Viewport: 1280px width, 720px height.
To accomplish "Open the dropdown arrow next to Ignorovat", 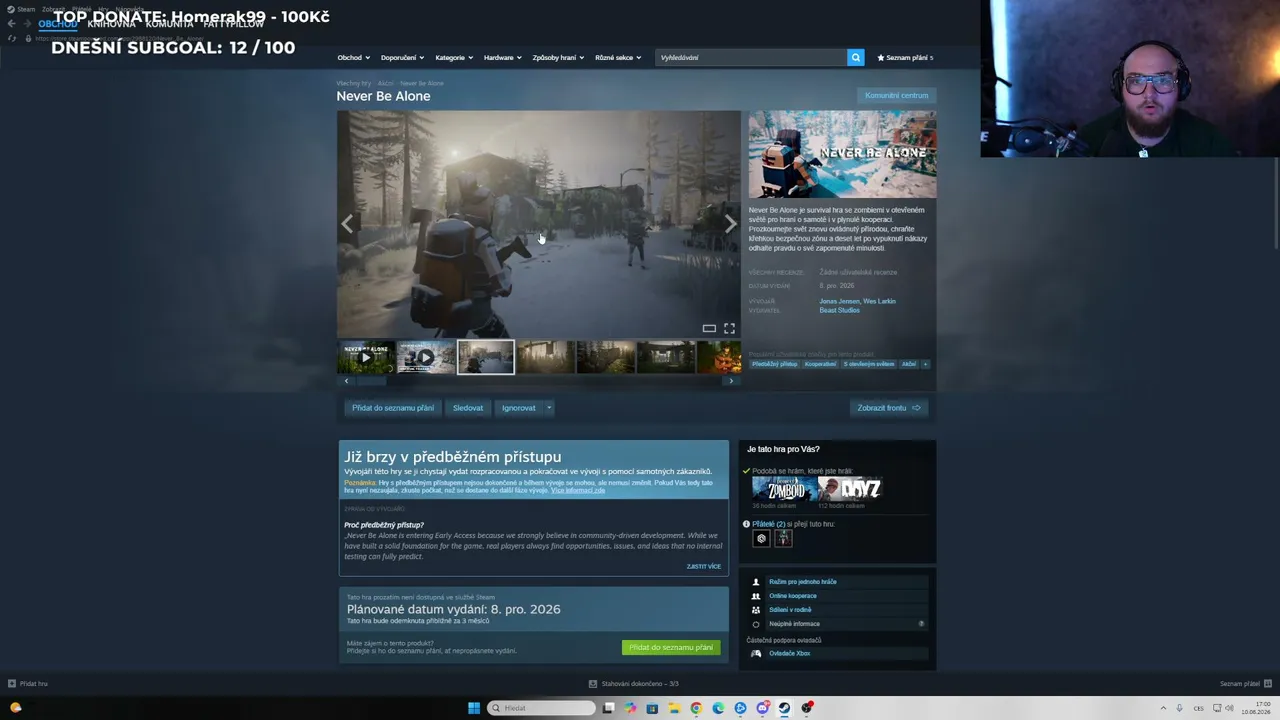I will (x=548, y=408).
